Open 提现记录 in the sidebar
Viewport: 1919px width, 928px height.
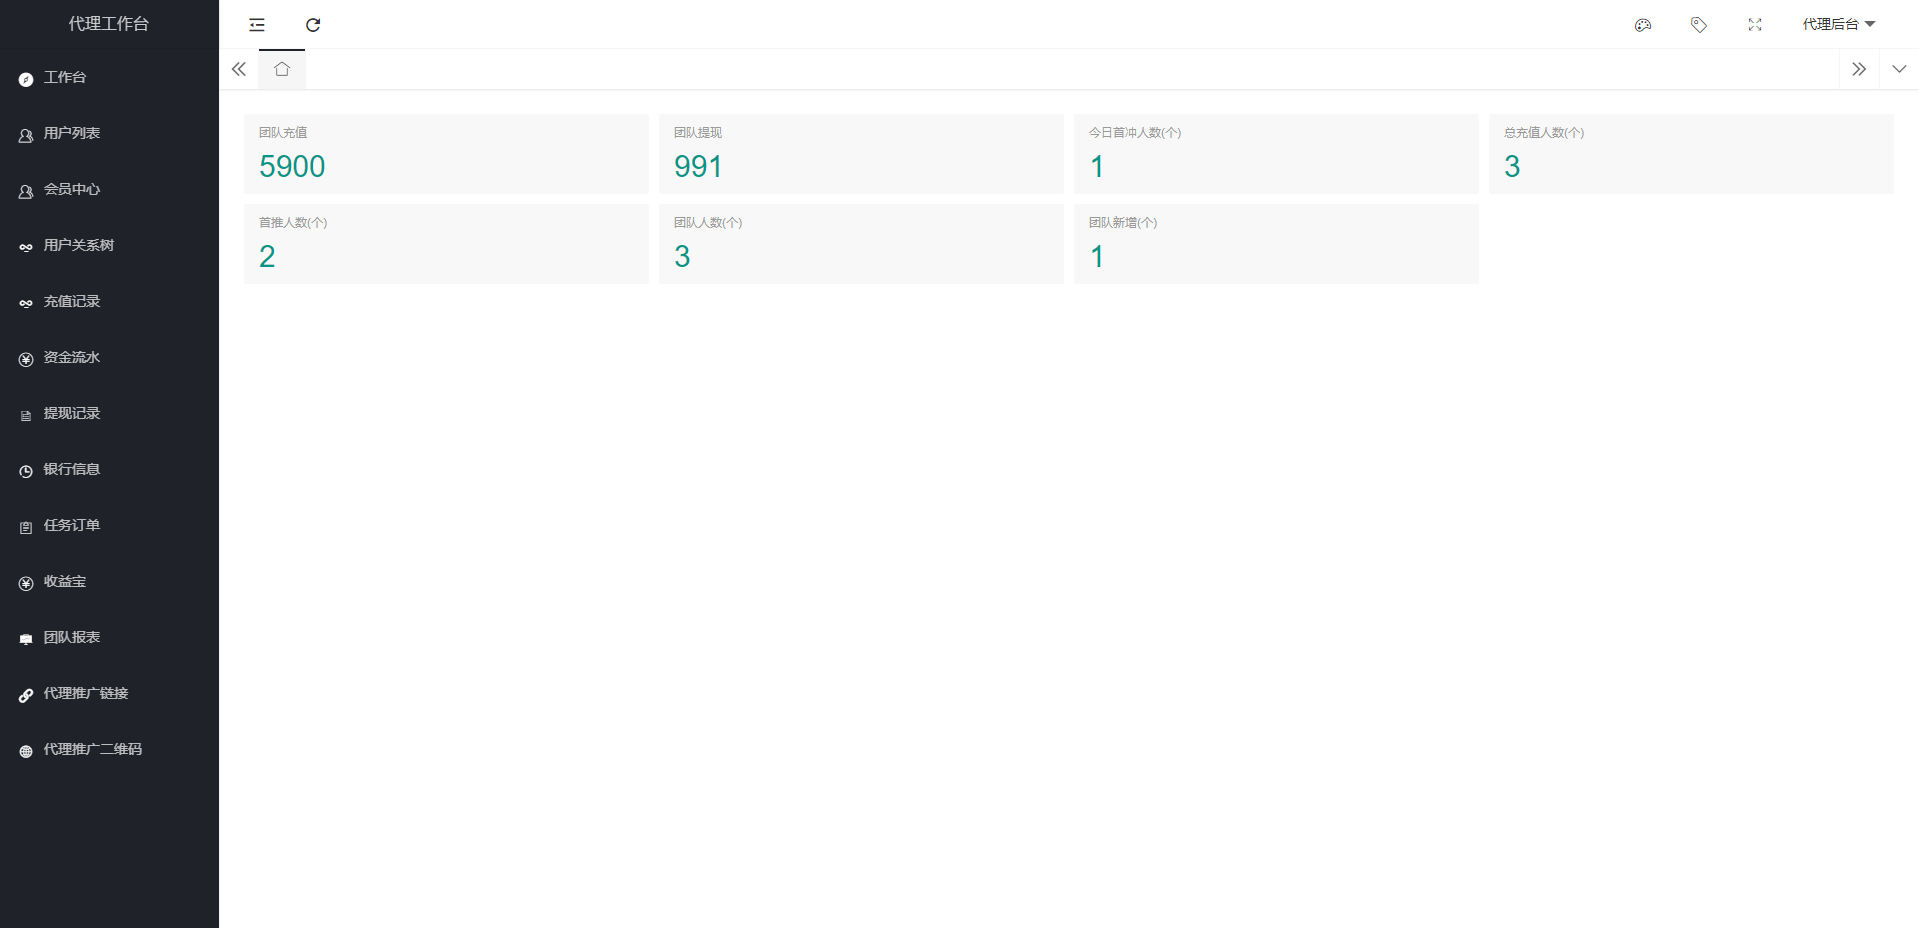point(71,414)
